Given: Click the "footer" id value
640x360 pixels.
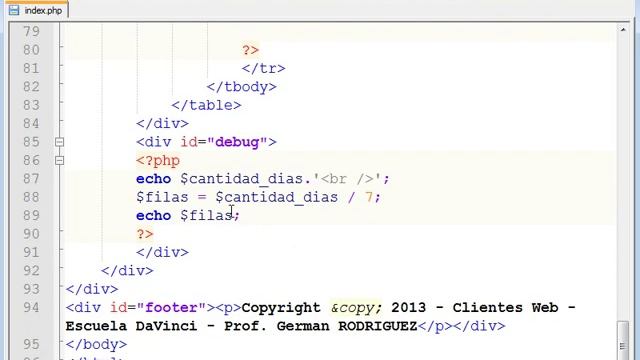Looking at the screenshot, I should pos(171,307).
